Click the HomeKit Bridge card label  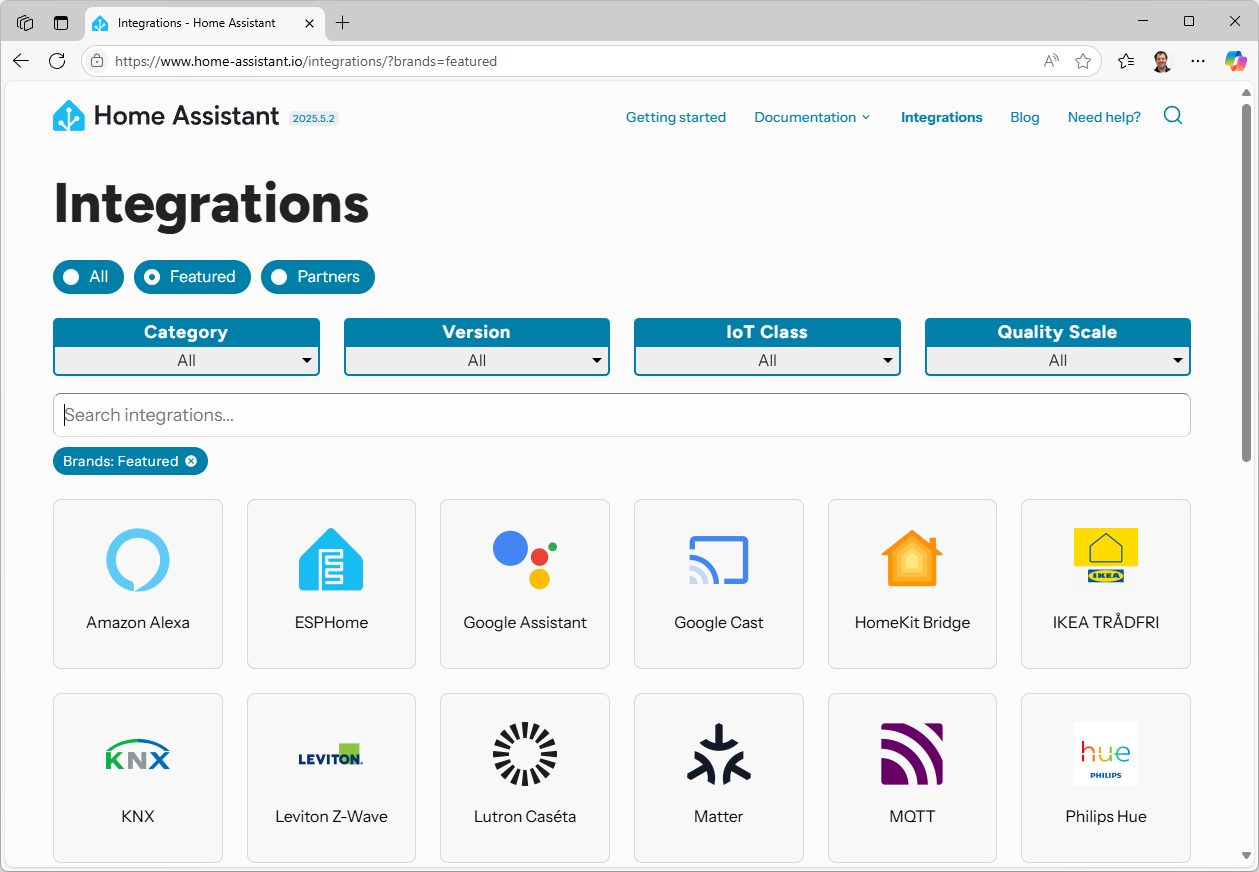912,622
